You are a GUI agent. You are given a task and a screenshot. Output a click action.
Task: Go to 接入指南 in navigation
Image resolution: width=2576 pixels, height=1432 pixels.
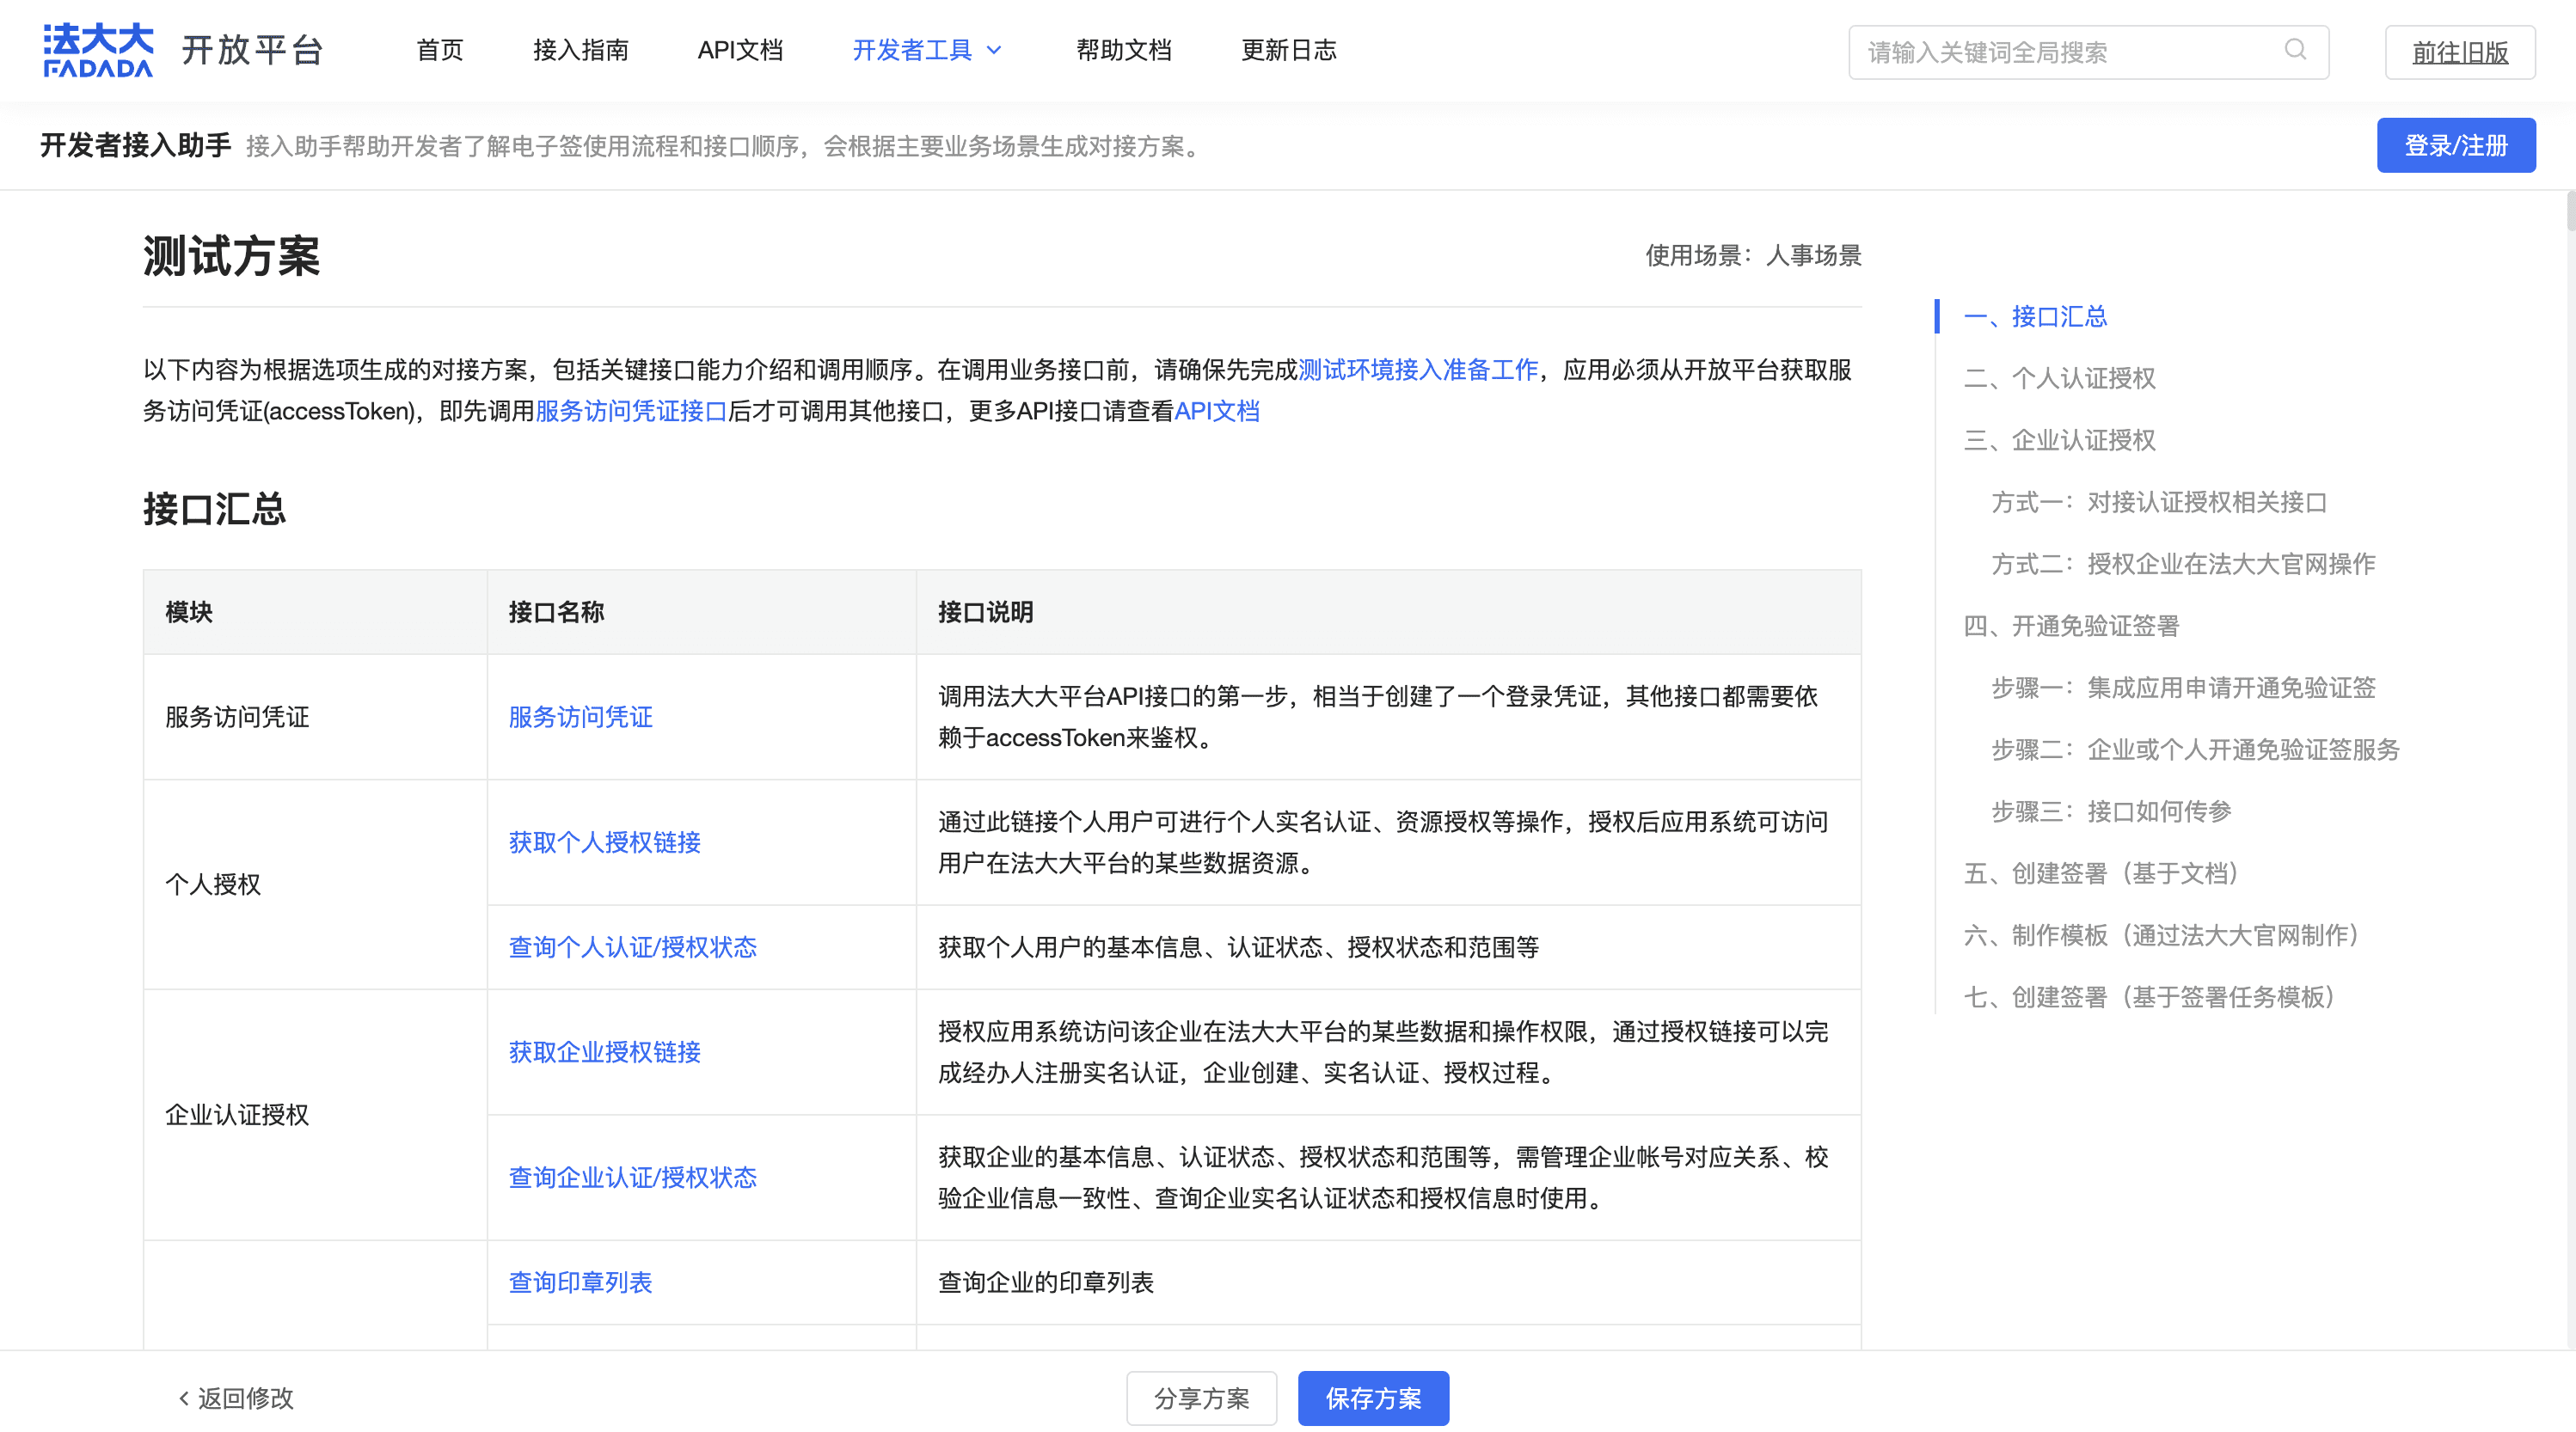tap(580, 50)
